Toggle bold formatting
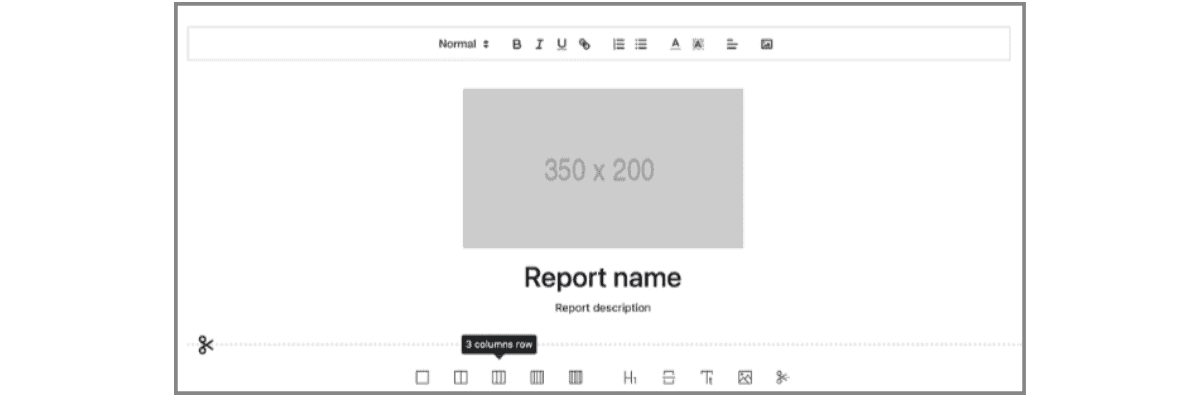This screenshot has height=398, width=1200. (517, 44)
